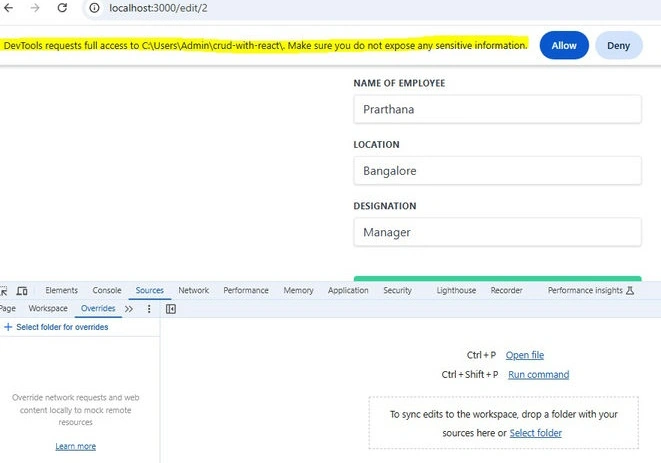This screenshot has width=661, height=463.
Task: Click the DevTools access warning message text
Action: 266,45
